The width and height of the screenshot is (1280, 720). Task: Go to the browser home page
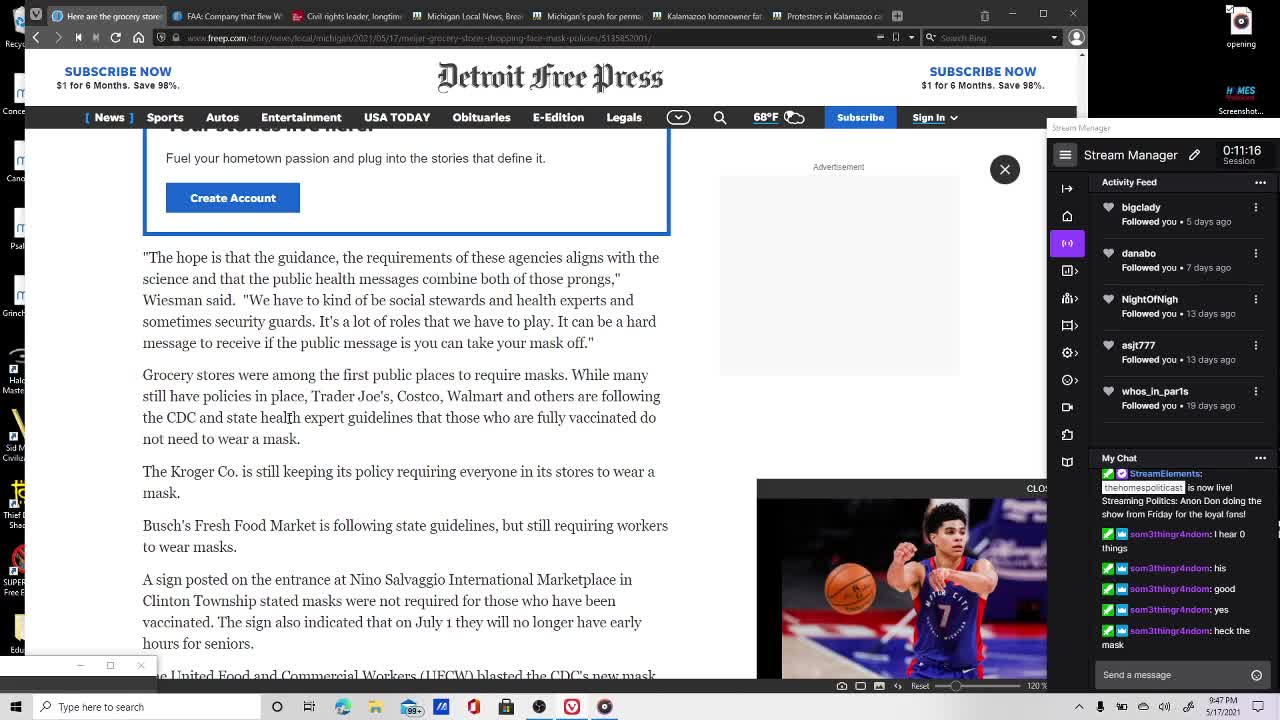(138, 37)
